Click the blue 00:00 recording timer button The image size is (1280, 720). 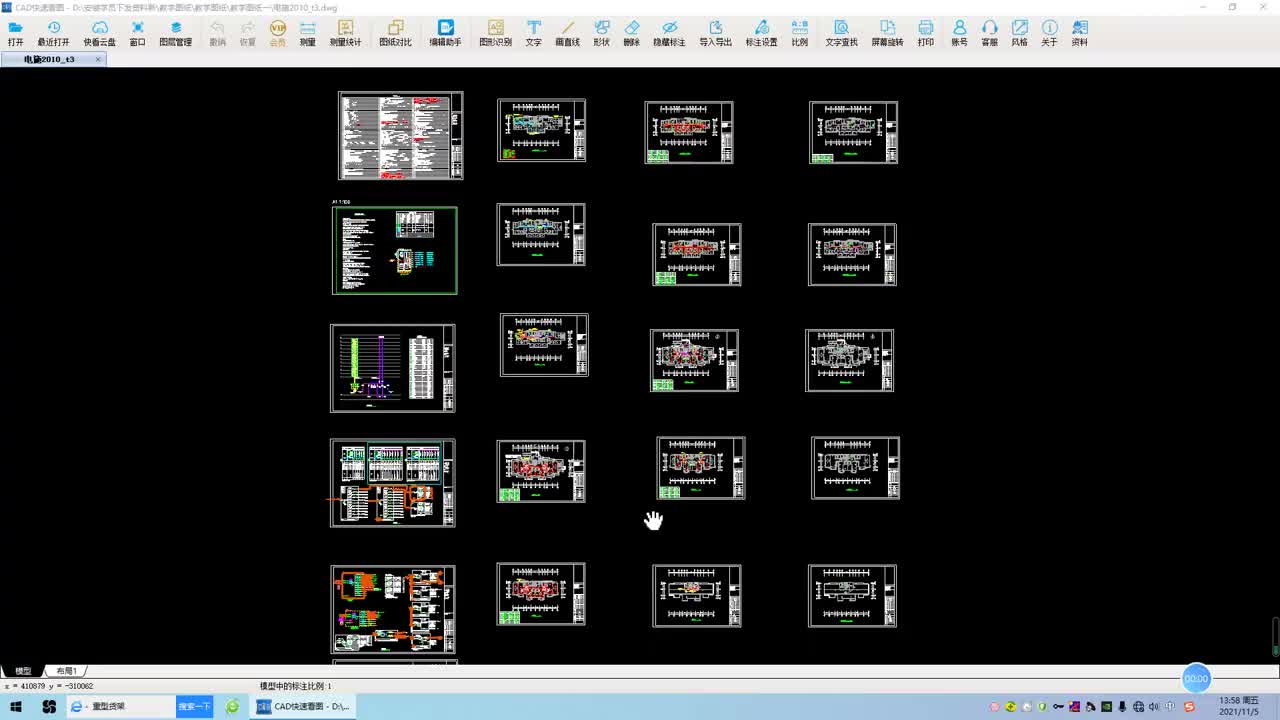(1197, 678)
